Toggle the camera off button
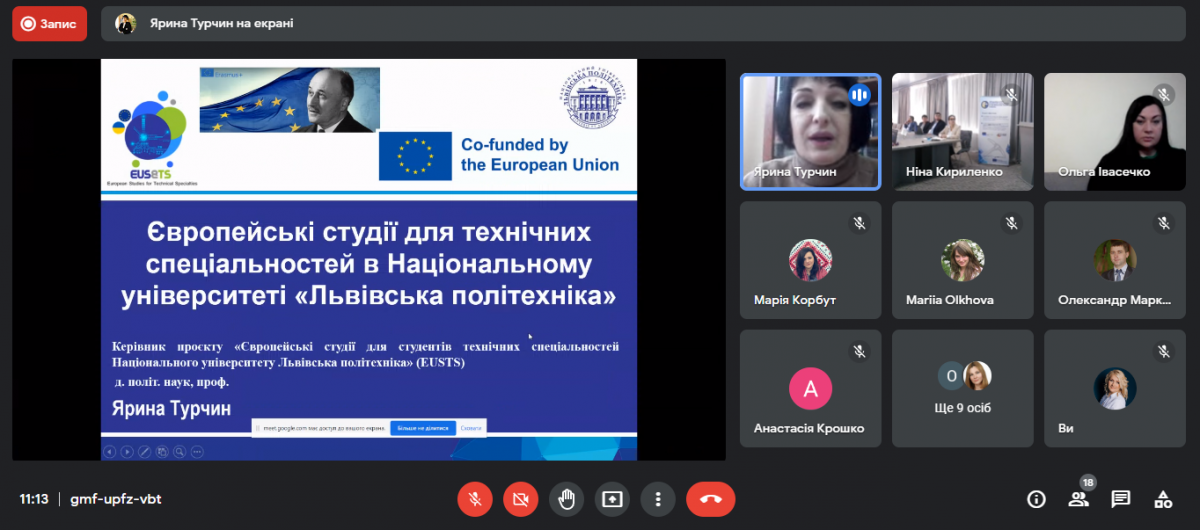 (x=520, y=499)
